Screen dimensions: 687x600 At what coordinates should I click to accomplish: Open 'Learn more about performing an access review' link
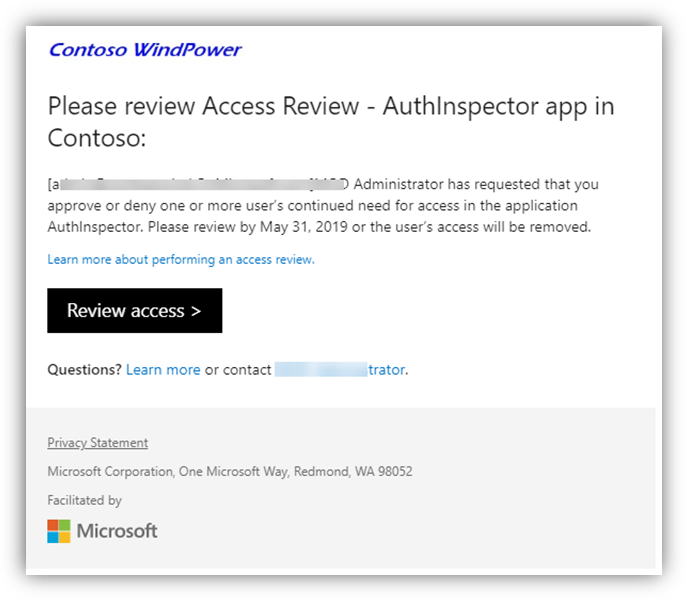[x=181, y=259]
